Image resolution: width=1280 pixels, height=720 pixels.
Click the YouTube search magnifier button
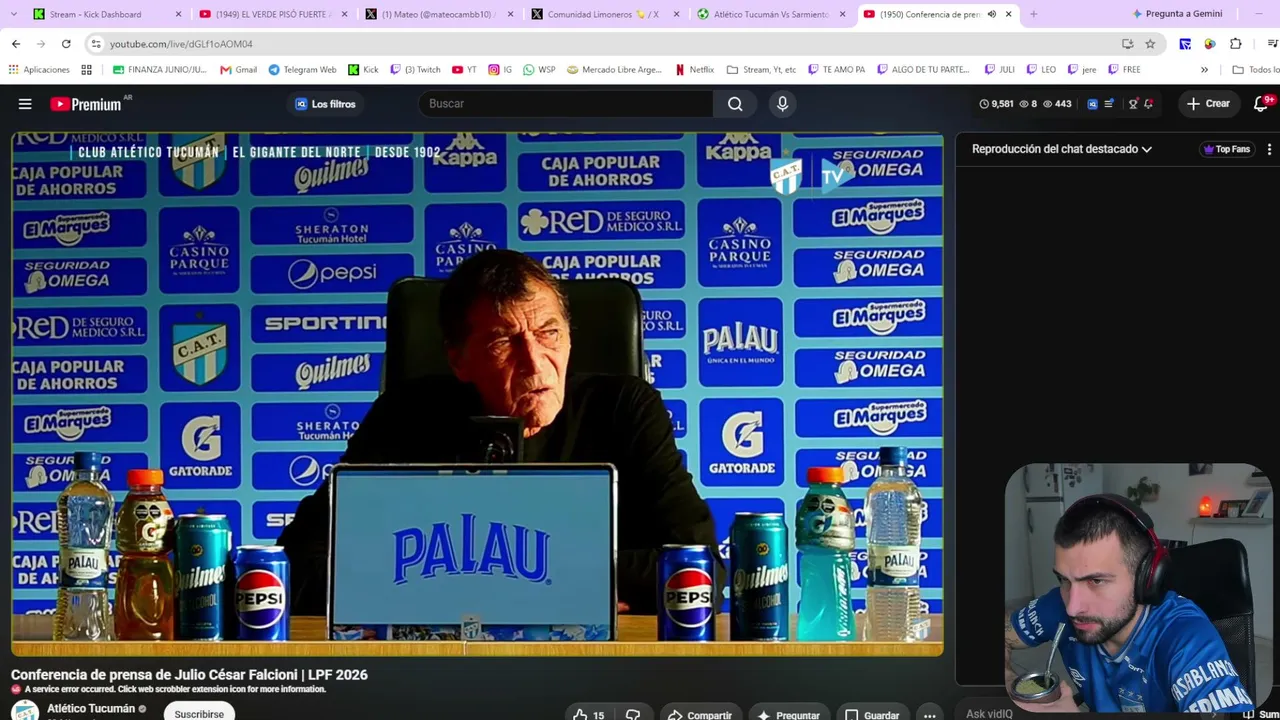click(x=735, y=104)
